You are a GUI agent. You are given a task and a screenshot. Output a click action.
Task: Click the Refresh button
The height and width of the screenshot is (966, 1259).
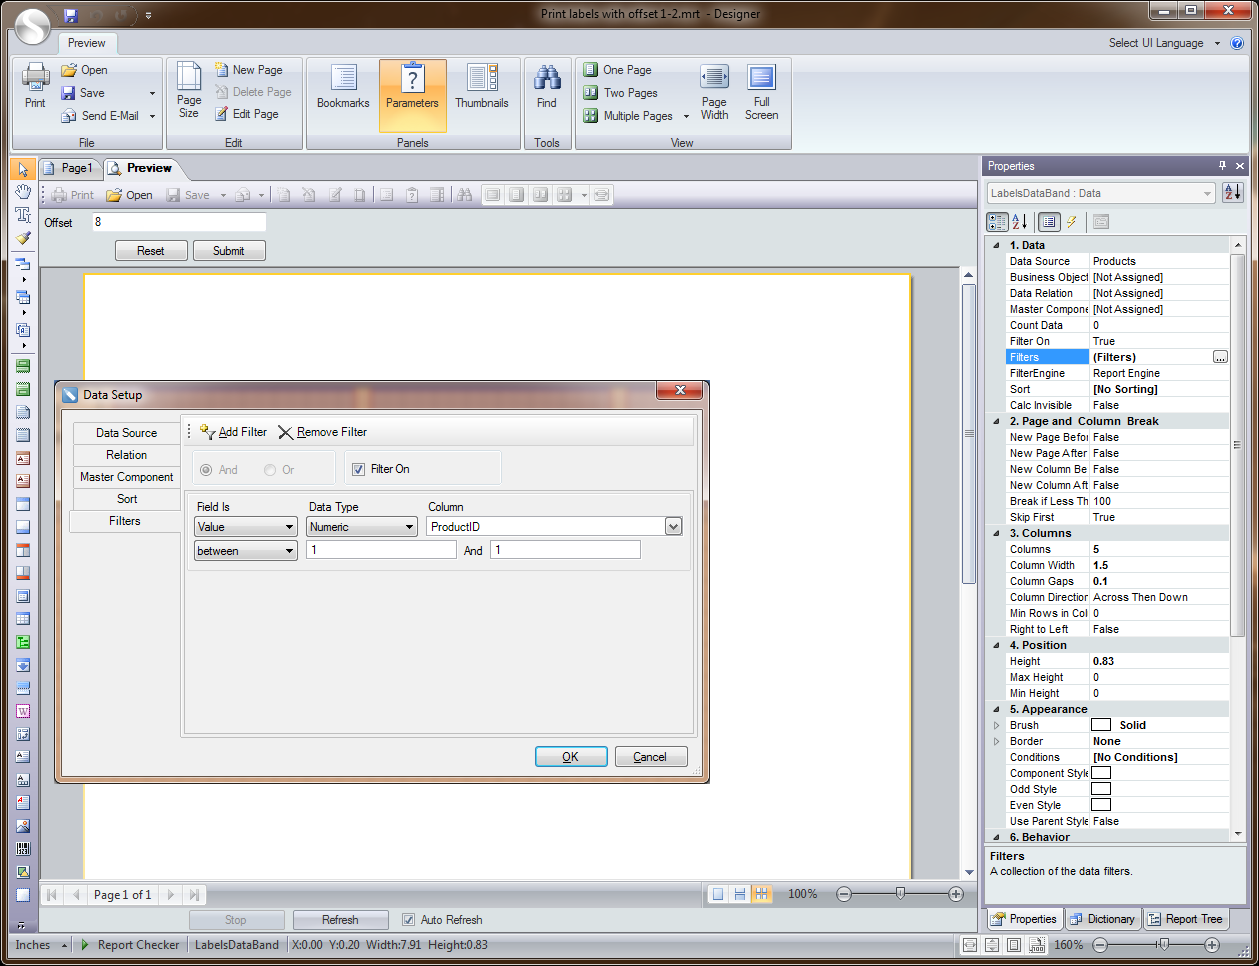pos(340,920)
